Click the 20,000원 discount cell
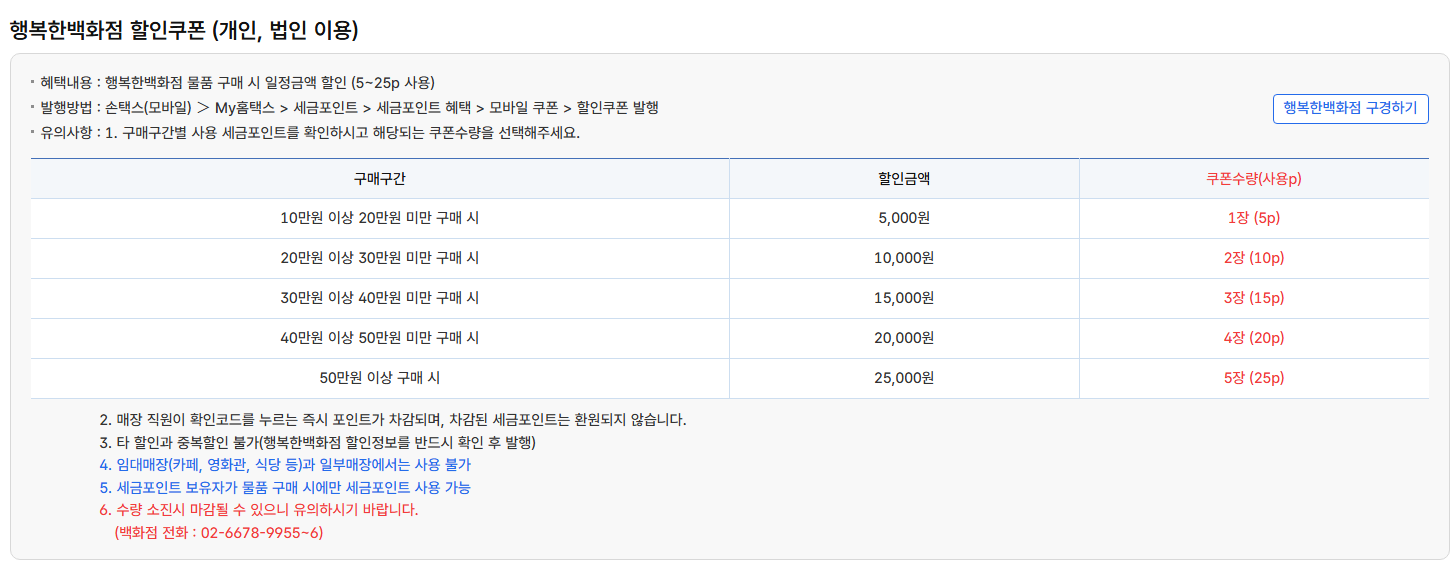 coord(903,338)
